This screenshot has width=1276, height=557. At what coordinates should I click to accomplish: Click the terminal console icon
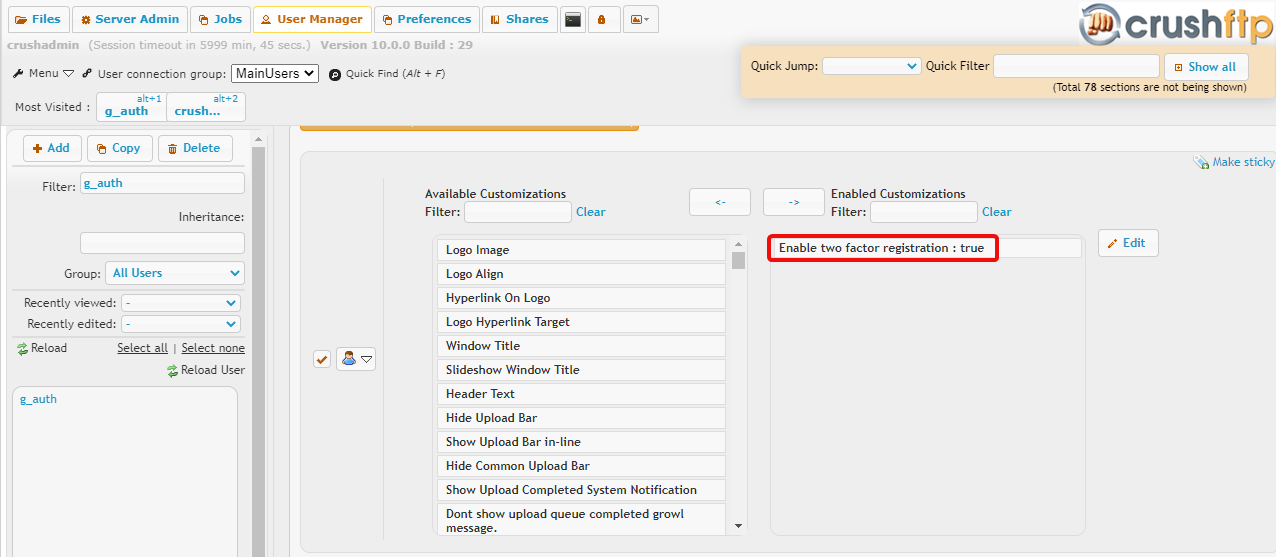pyautogui.click(x=573, y=19)
